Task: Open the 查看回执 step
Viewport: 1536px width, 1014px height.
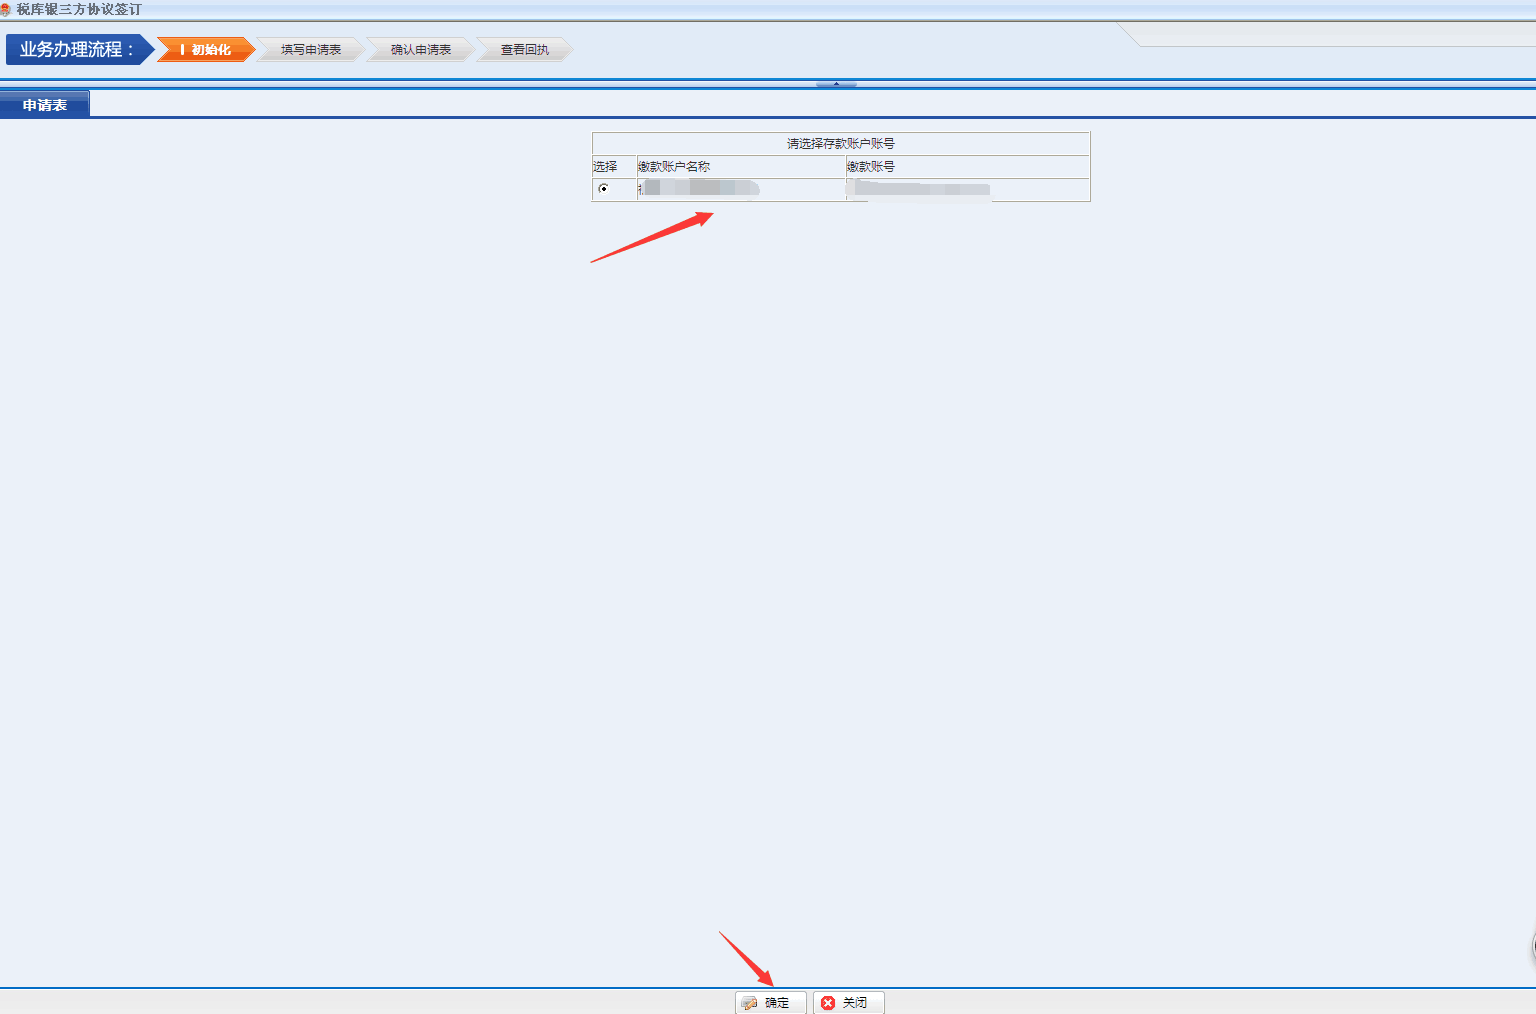Action: (x=525, y=50)
